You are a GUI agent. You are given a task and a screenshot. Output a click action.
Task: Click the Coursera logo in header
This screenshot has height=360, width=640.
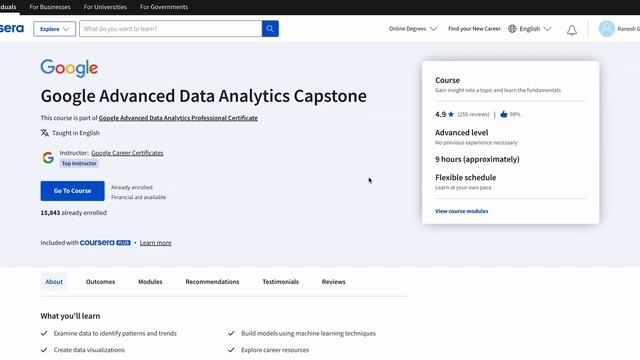tap(12, 29)
